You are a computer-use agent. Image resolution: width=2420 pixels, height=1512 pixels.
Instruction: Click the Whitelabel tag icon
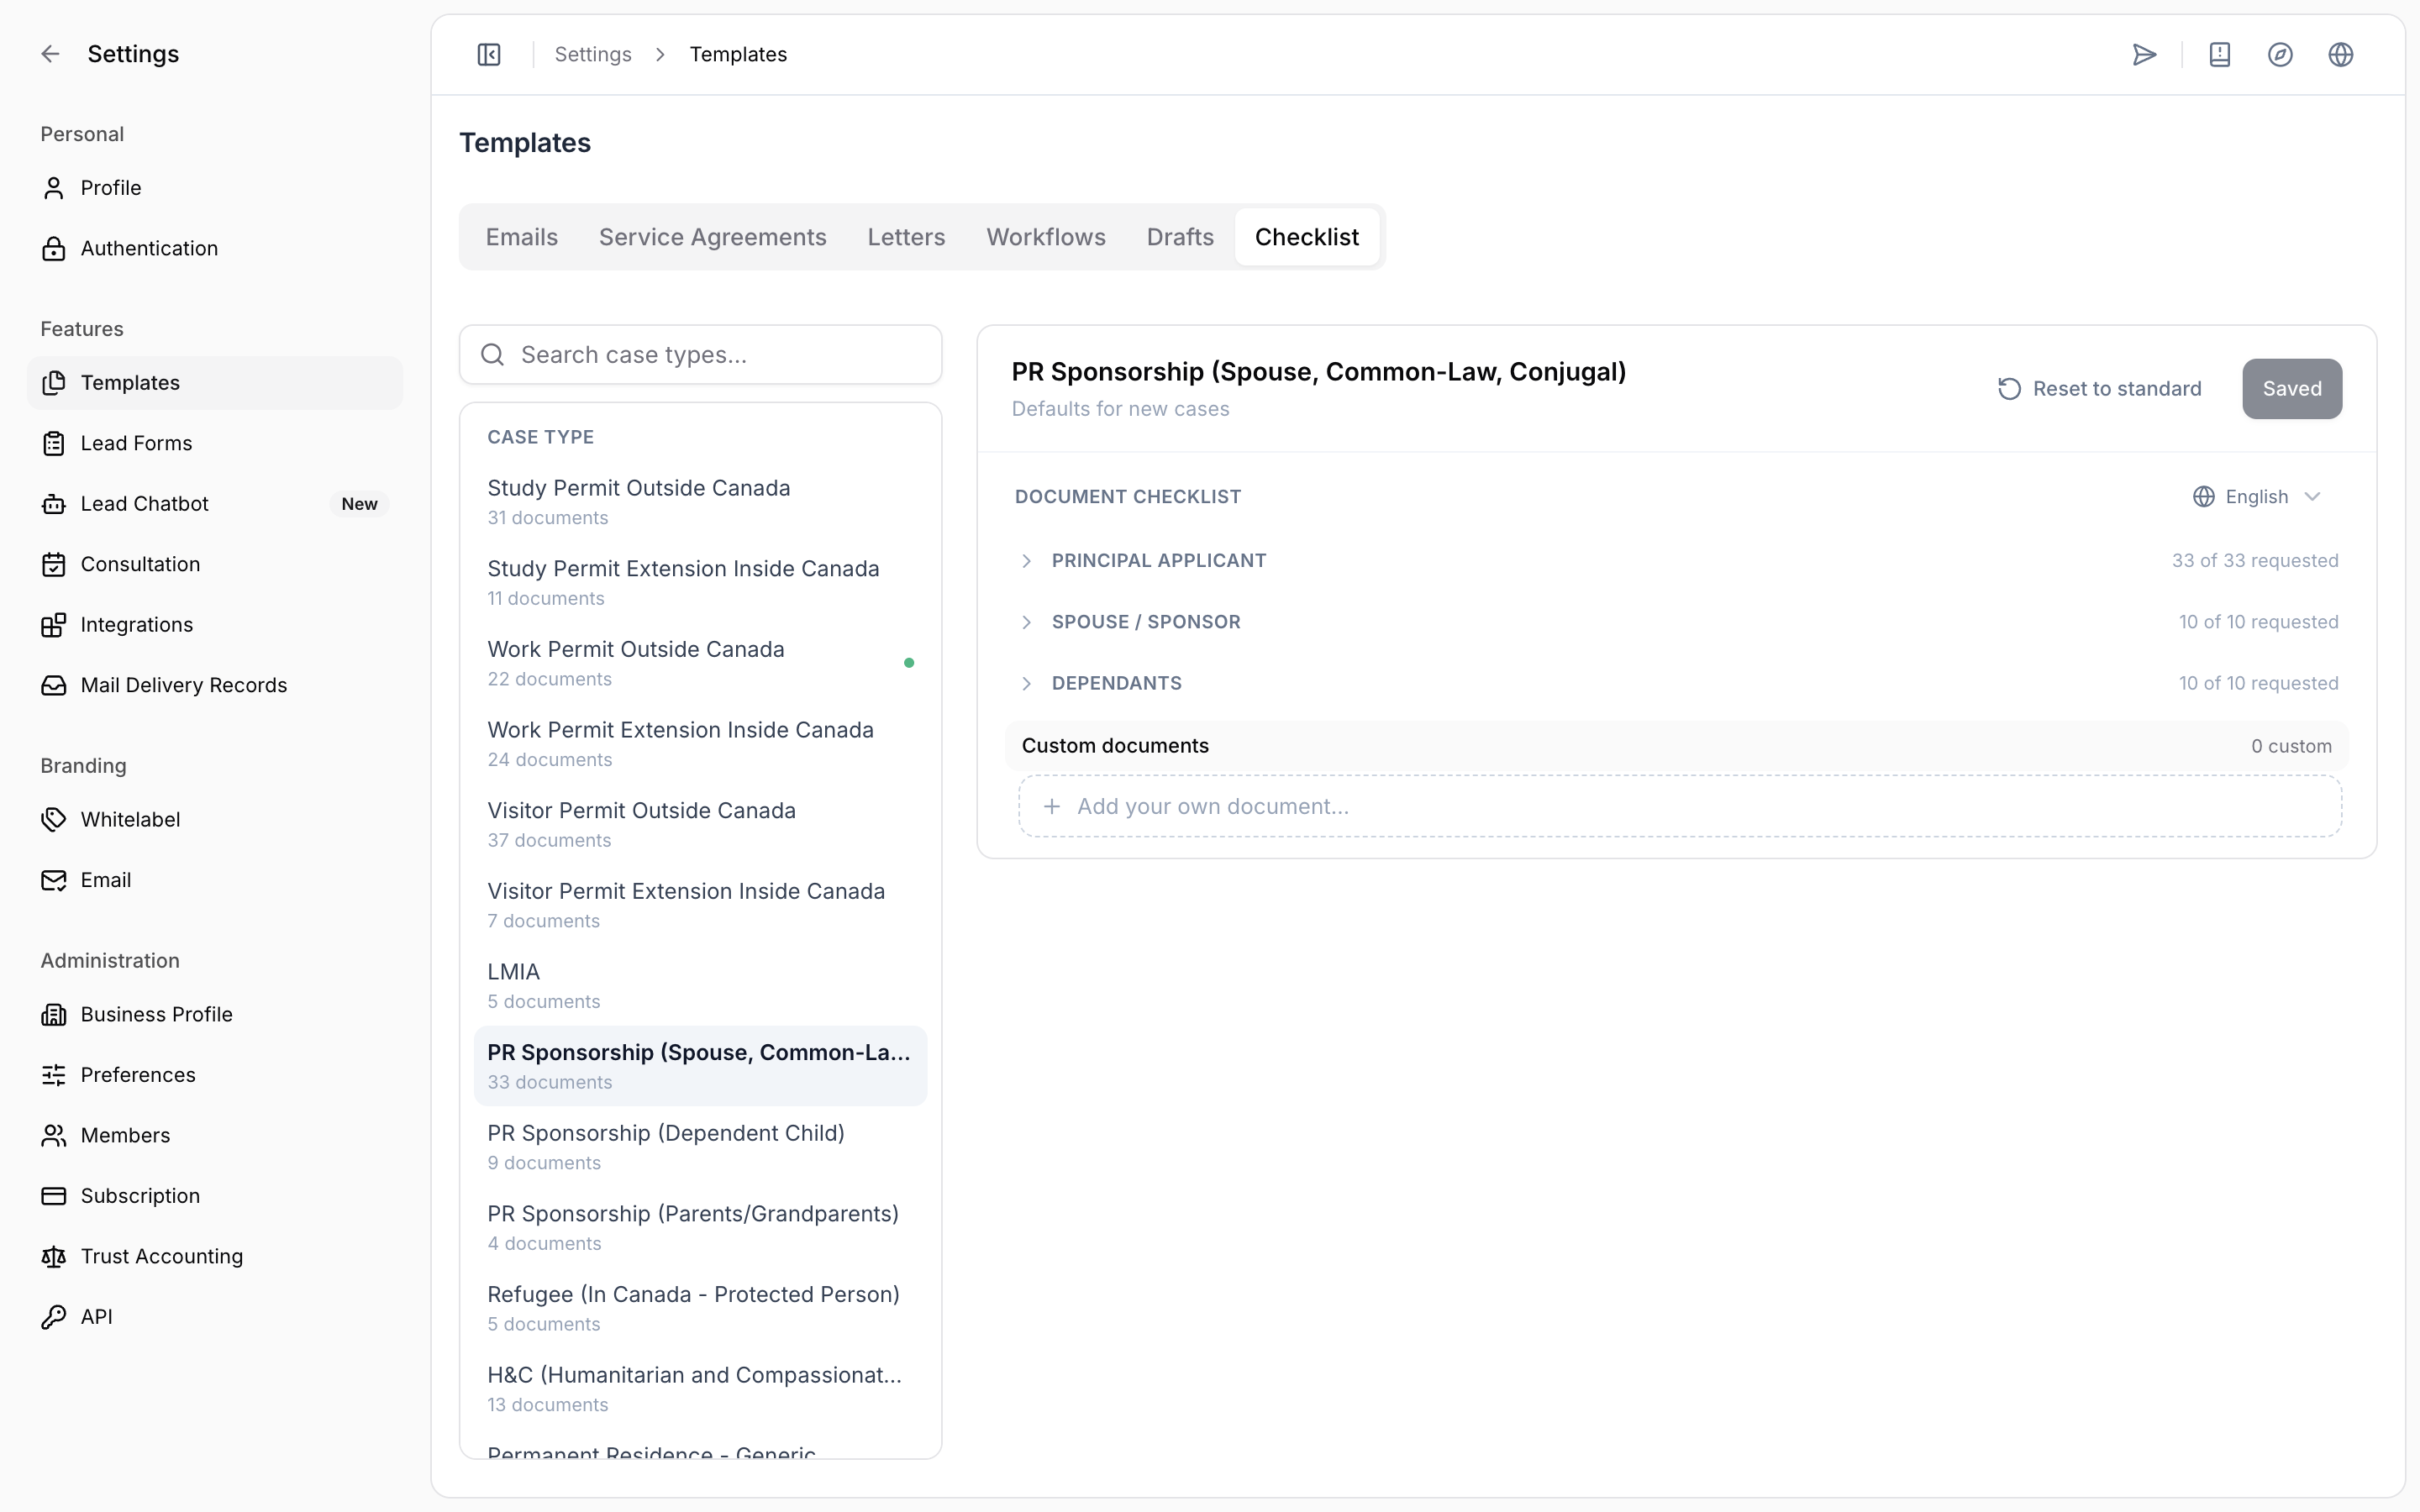pyautogui.click(x=54, y=819)
